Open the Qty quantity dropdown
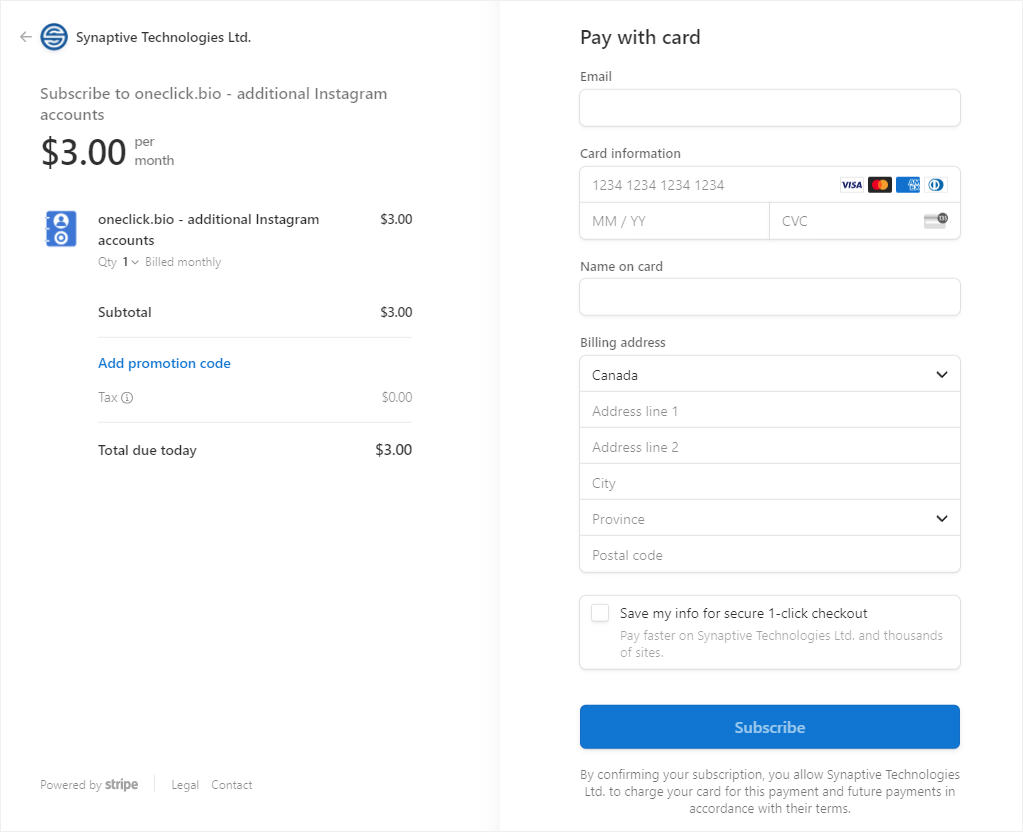This screenshot has width=1023, height=832. pos(130,262)
